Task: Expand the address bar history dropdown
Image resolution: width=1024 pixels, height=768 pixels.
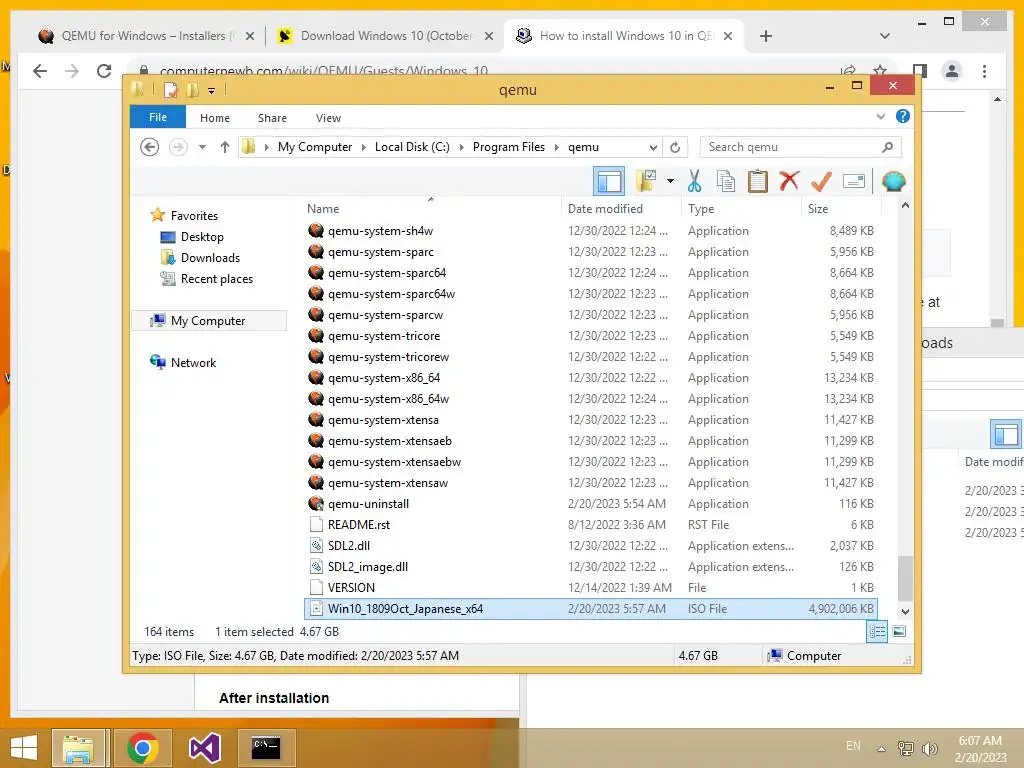Action: tap(652, 147)
